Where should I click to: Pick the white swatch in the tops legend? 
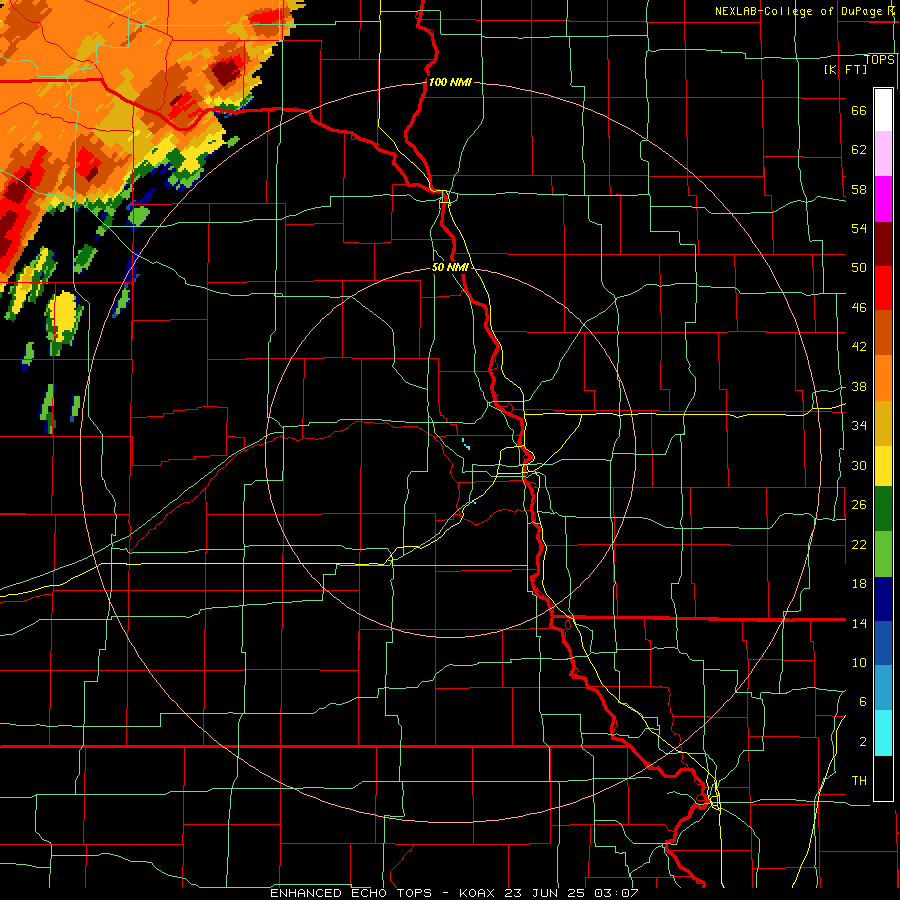883,110
